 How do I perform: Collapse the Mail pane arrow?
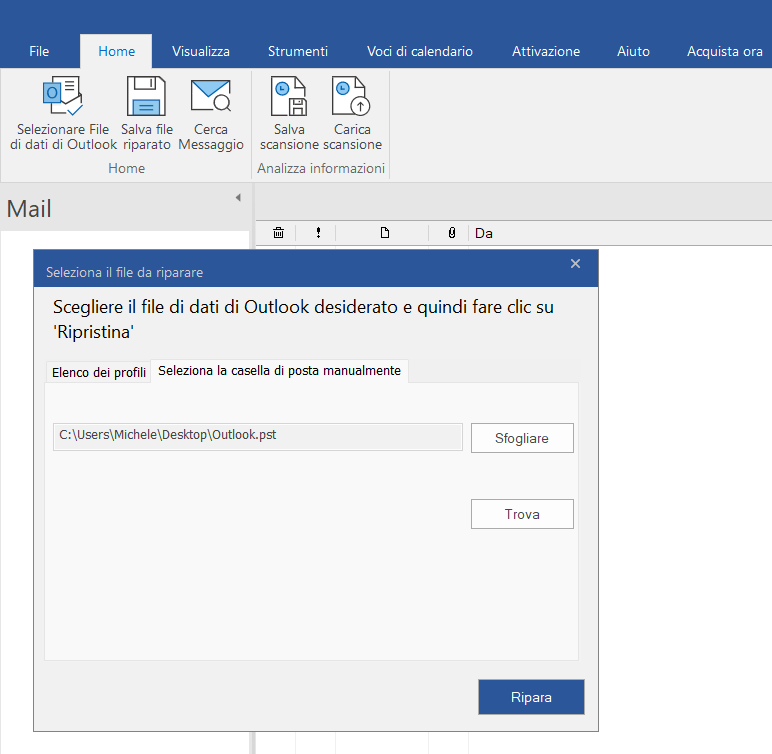point(238,197)
